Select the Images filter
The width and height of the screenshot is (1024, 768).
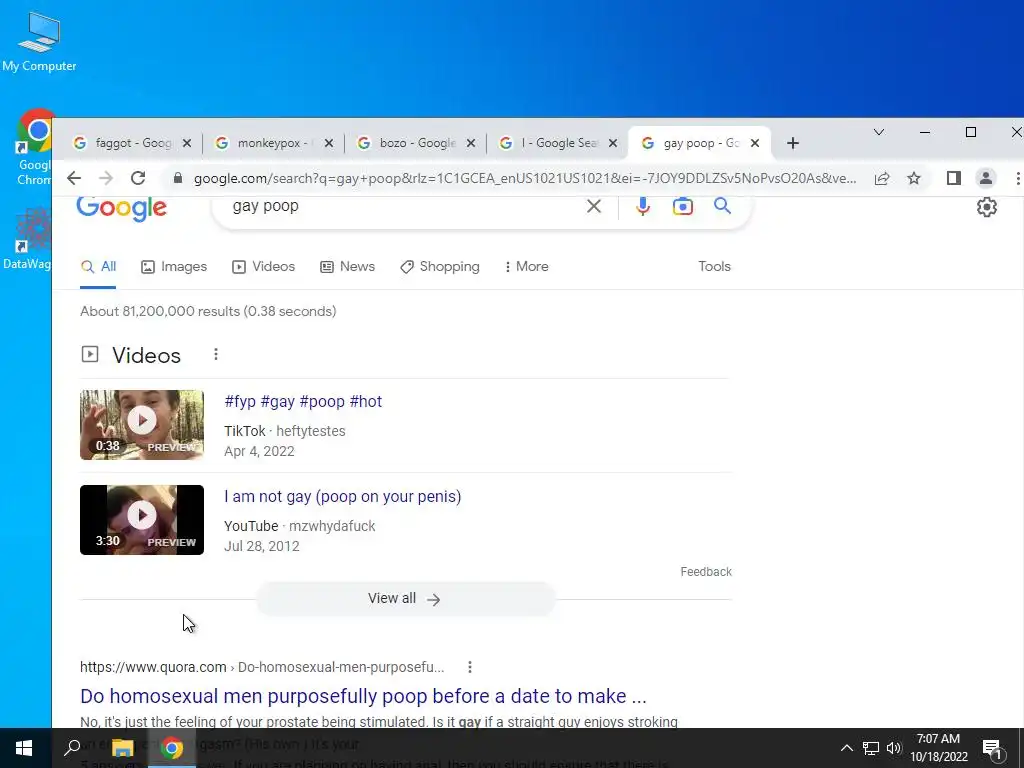[x=174, y=266]
